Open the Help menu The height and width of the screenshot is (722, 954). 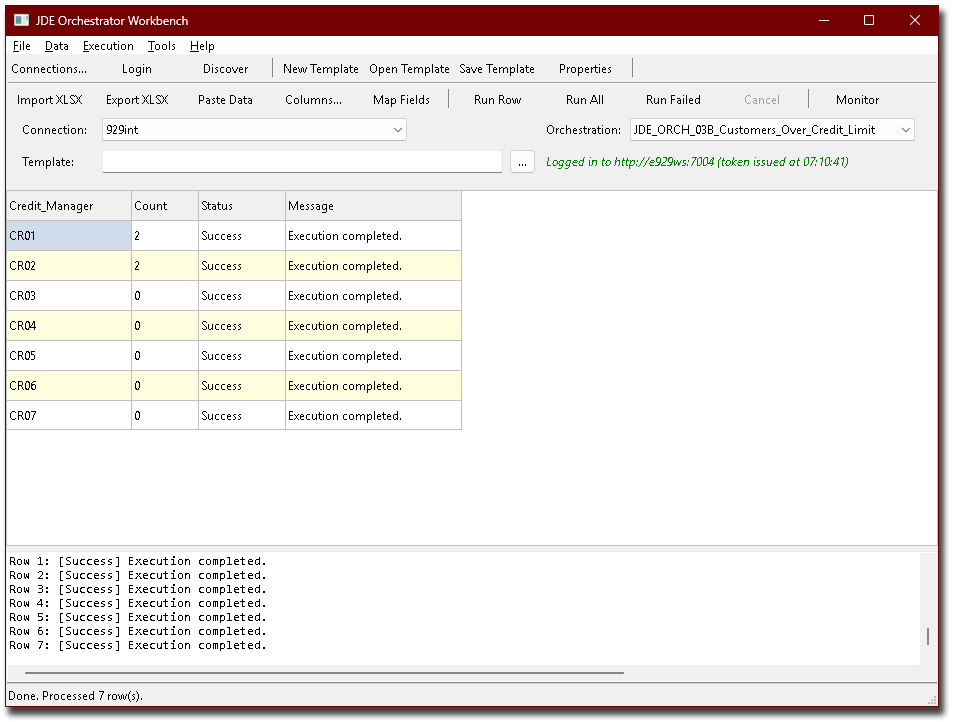[202, 46]
